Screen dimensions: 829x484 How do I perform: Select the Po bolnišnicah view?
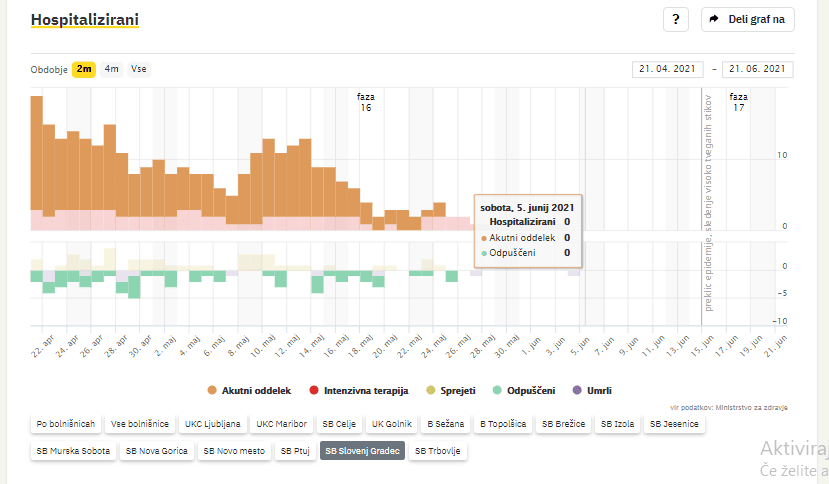(66, 424)
